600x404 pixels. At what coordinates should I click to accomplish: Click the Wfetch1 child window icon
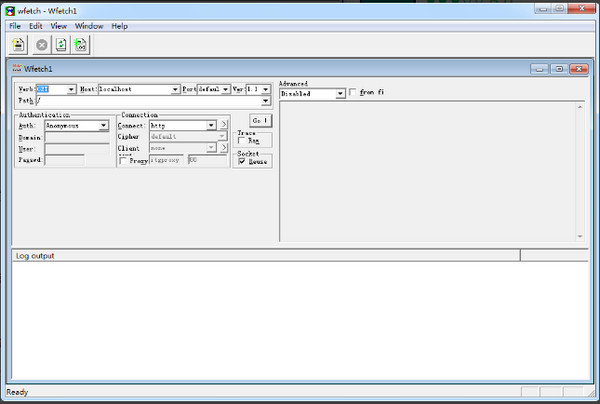coord(17,68)
